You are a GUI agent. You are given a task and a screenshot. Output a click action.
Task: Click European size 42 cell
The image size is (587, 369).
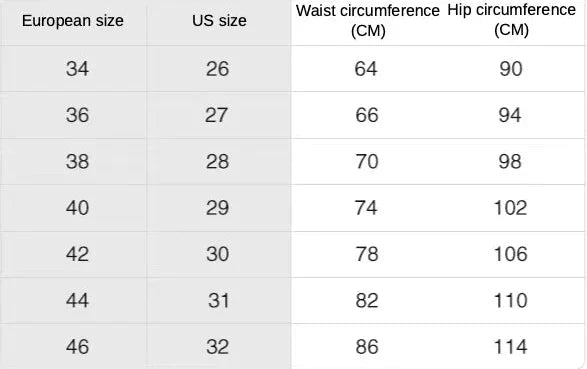pos(77,254)
